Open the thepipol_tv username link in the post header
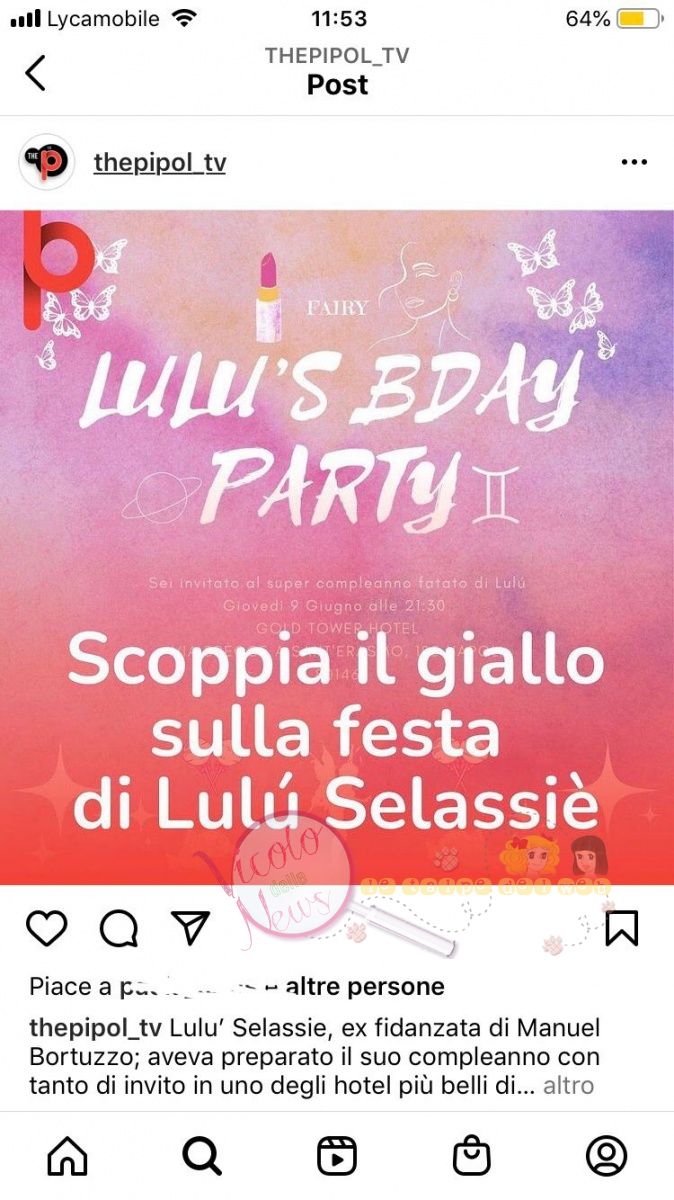The height and width of the screenshot is (1200, 674). coord(160,163)
